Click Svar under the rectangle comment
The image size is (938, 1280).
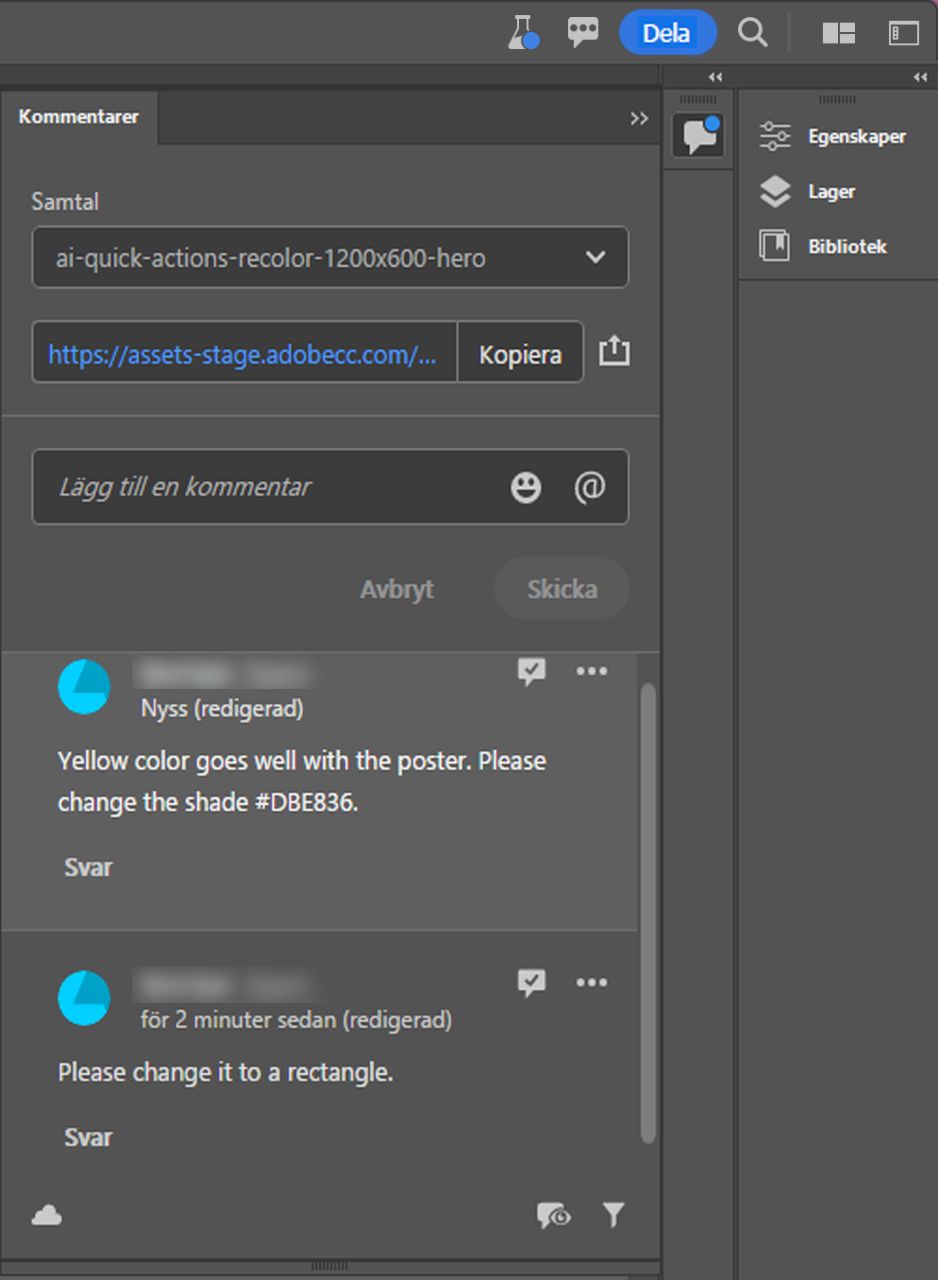click(88, 1136)
